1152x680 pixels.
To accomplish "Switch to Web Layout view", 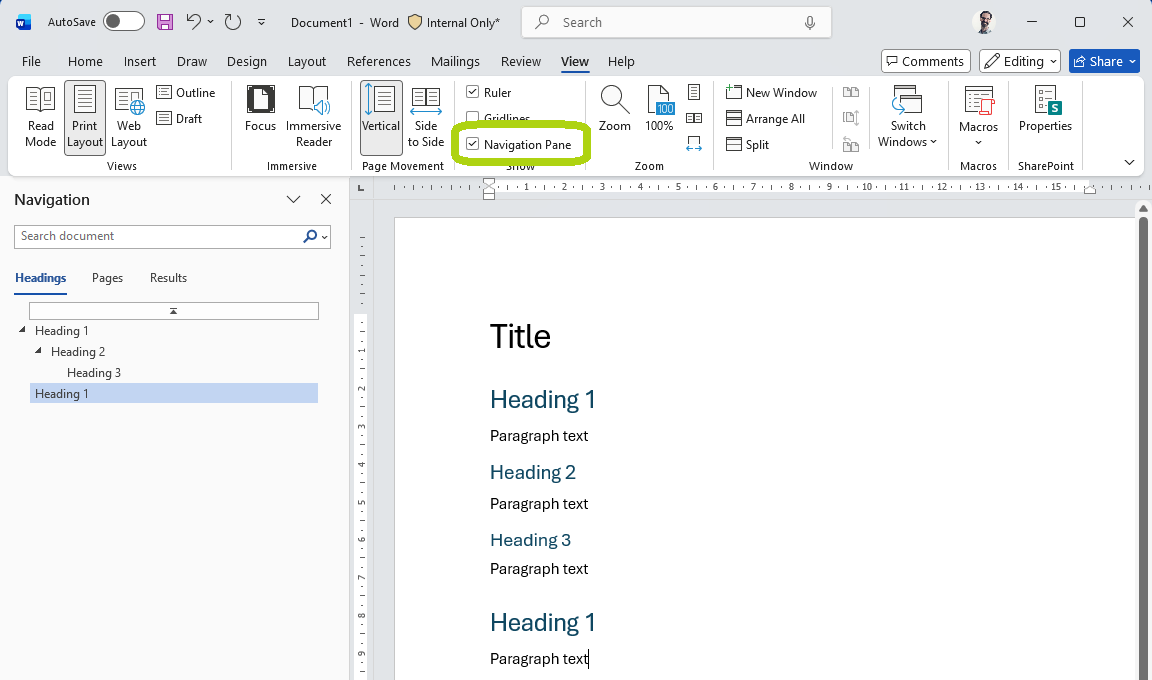I will coord(129,117).
